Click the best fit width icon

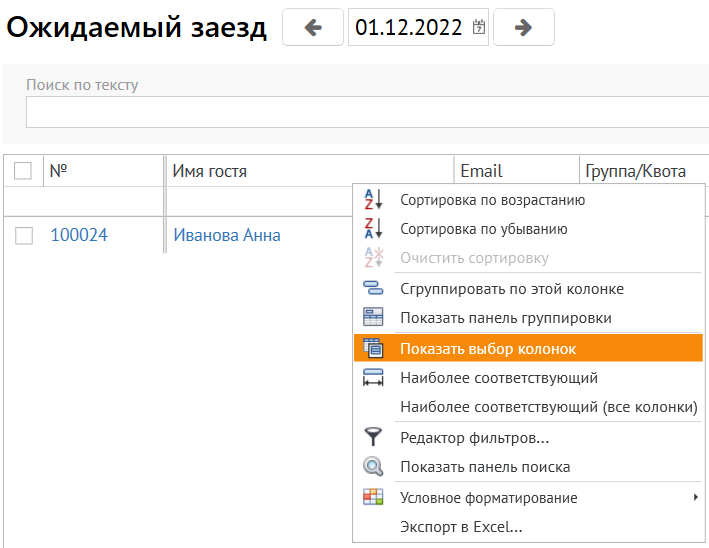(x=372, y=378)
